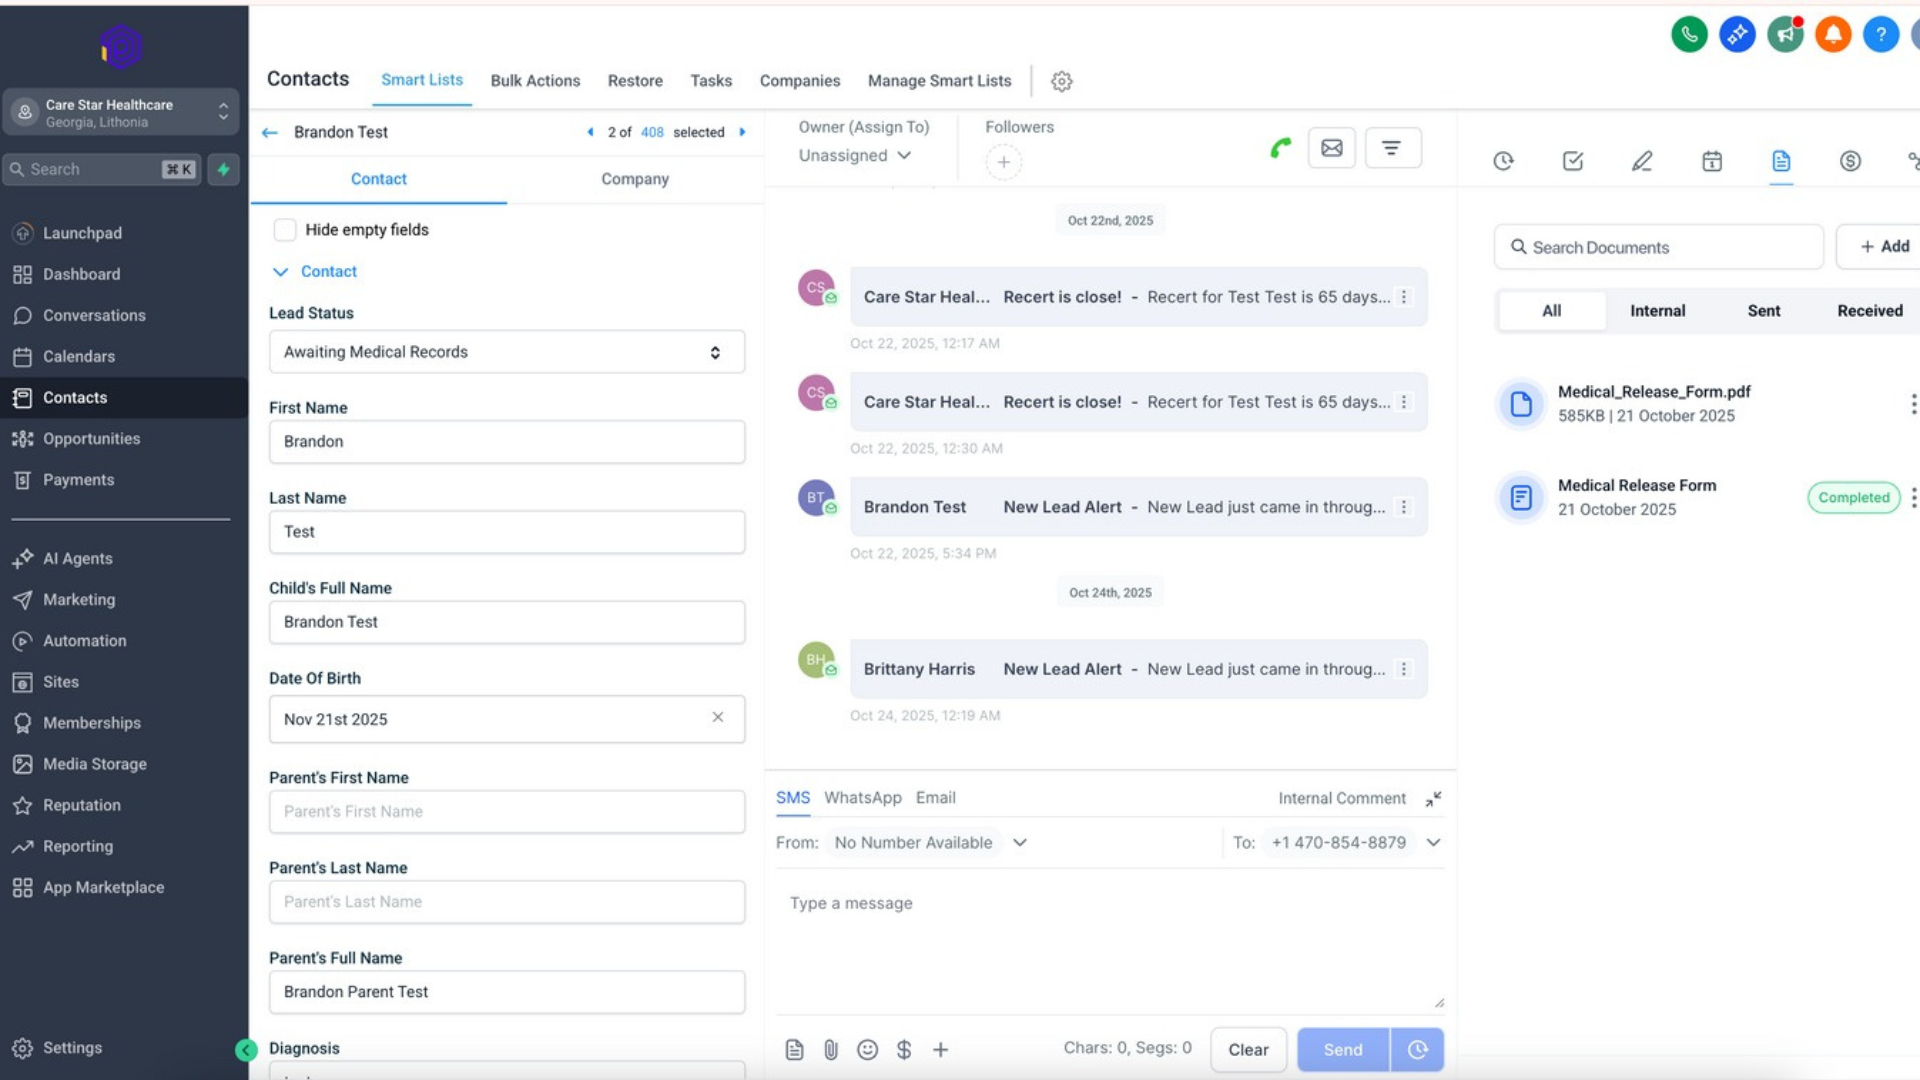
Task: Switch to the Company tab
Action: [x=635, y=179]
